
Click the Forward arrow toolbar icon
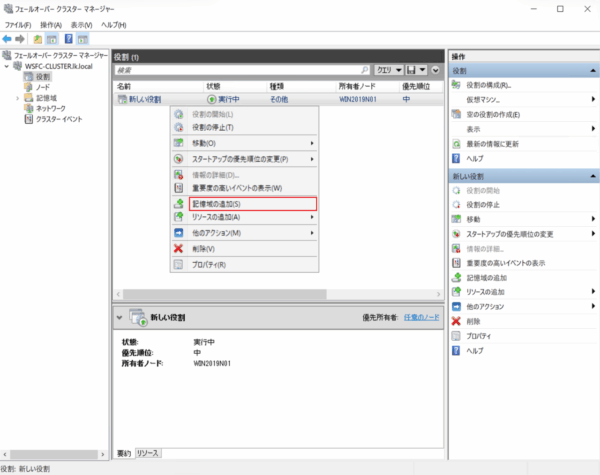pyautogui.click(x=20, y=39)
